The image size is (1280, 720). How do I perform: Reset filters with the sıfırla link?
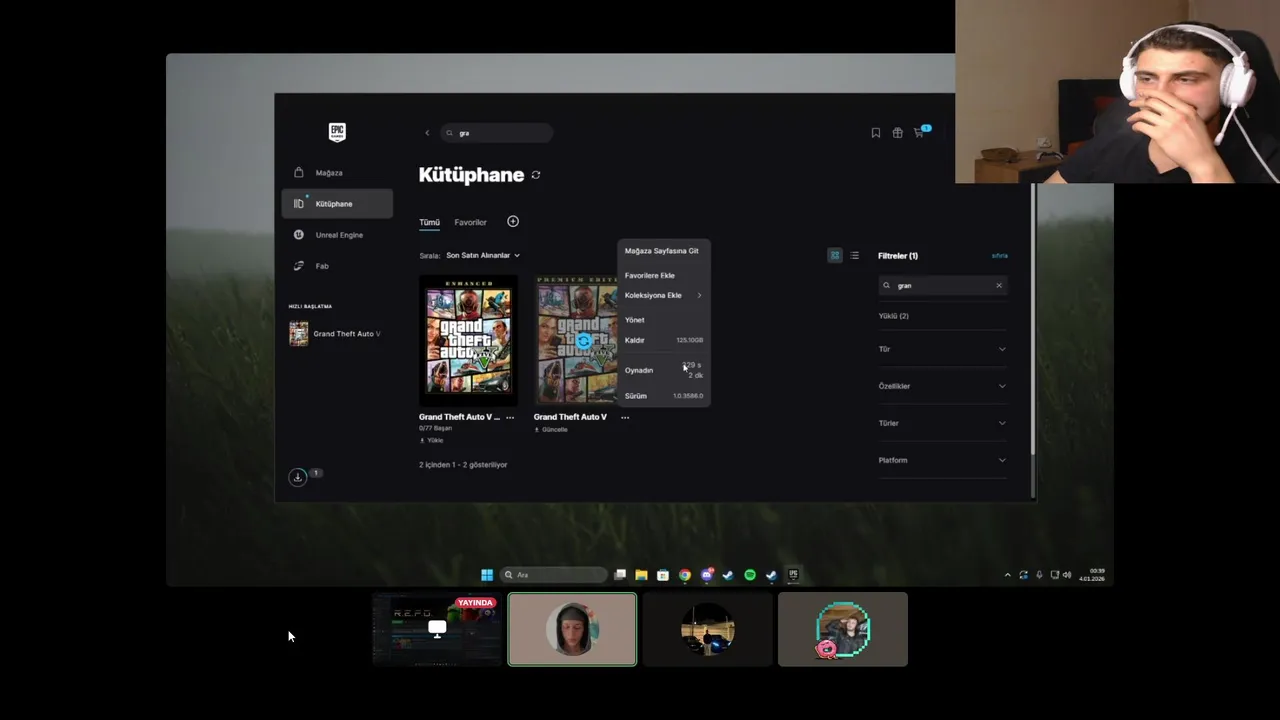coord(999,256)
